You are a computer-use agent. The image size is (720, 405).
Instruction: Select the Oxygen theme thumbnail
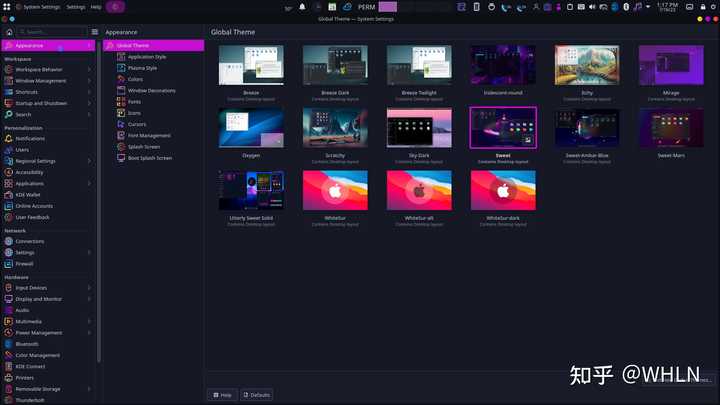coord(251,128)
